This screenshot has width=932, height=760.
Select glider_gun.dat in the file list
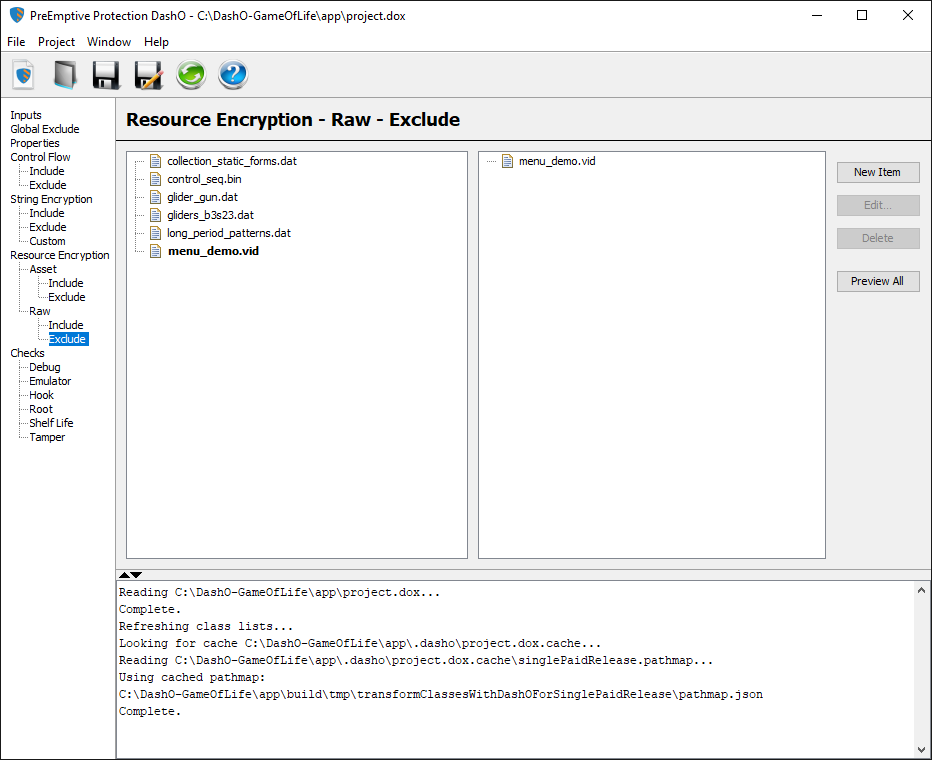[x=202, y=197]
